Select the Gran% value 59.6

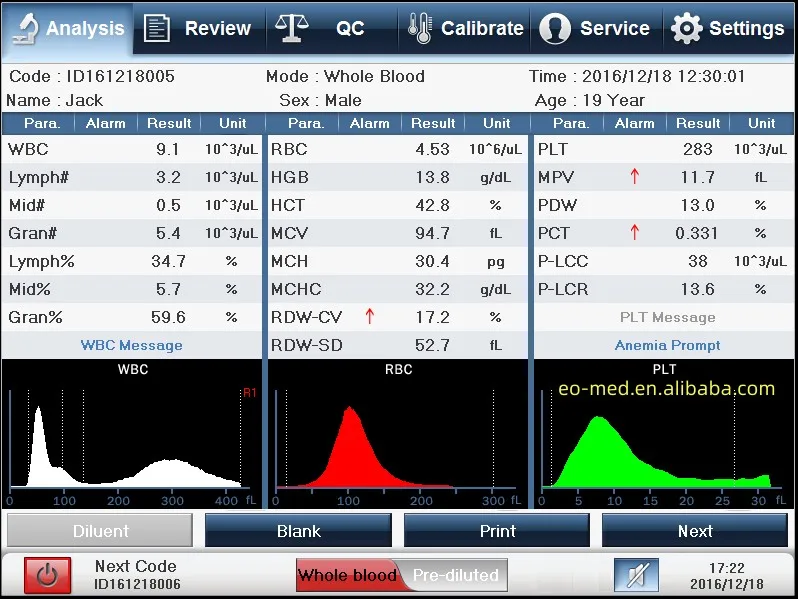pos(168,317)
